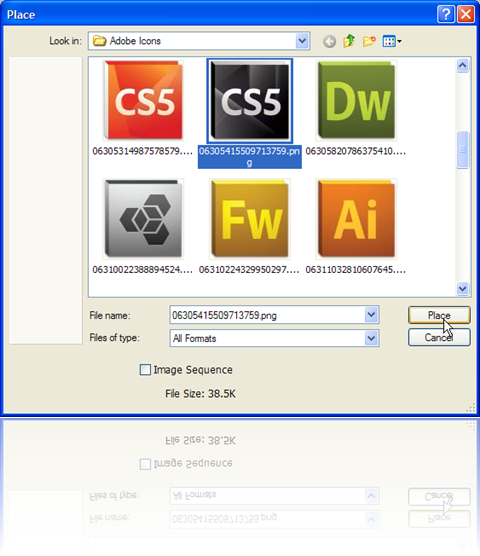Click file name 06310224329950297

(x=249, y=270)
